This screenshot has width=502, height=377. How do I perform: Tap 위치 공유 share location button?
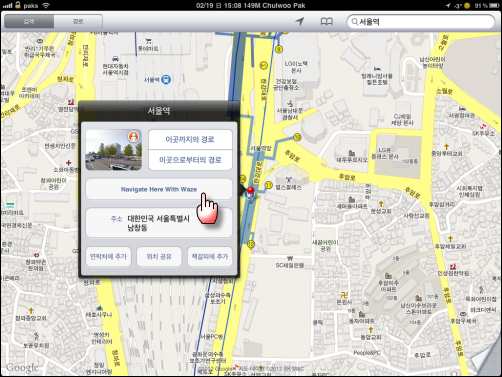(x=159, y=256)
